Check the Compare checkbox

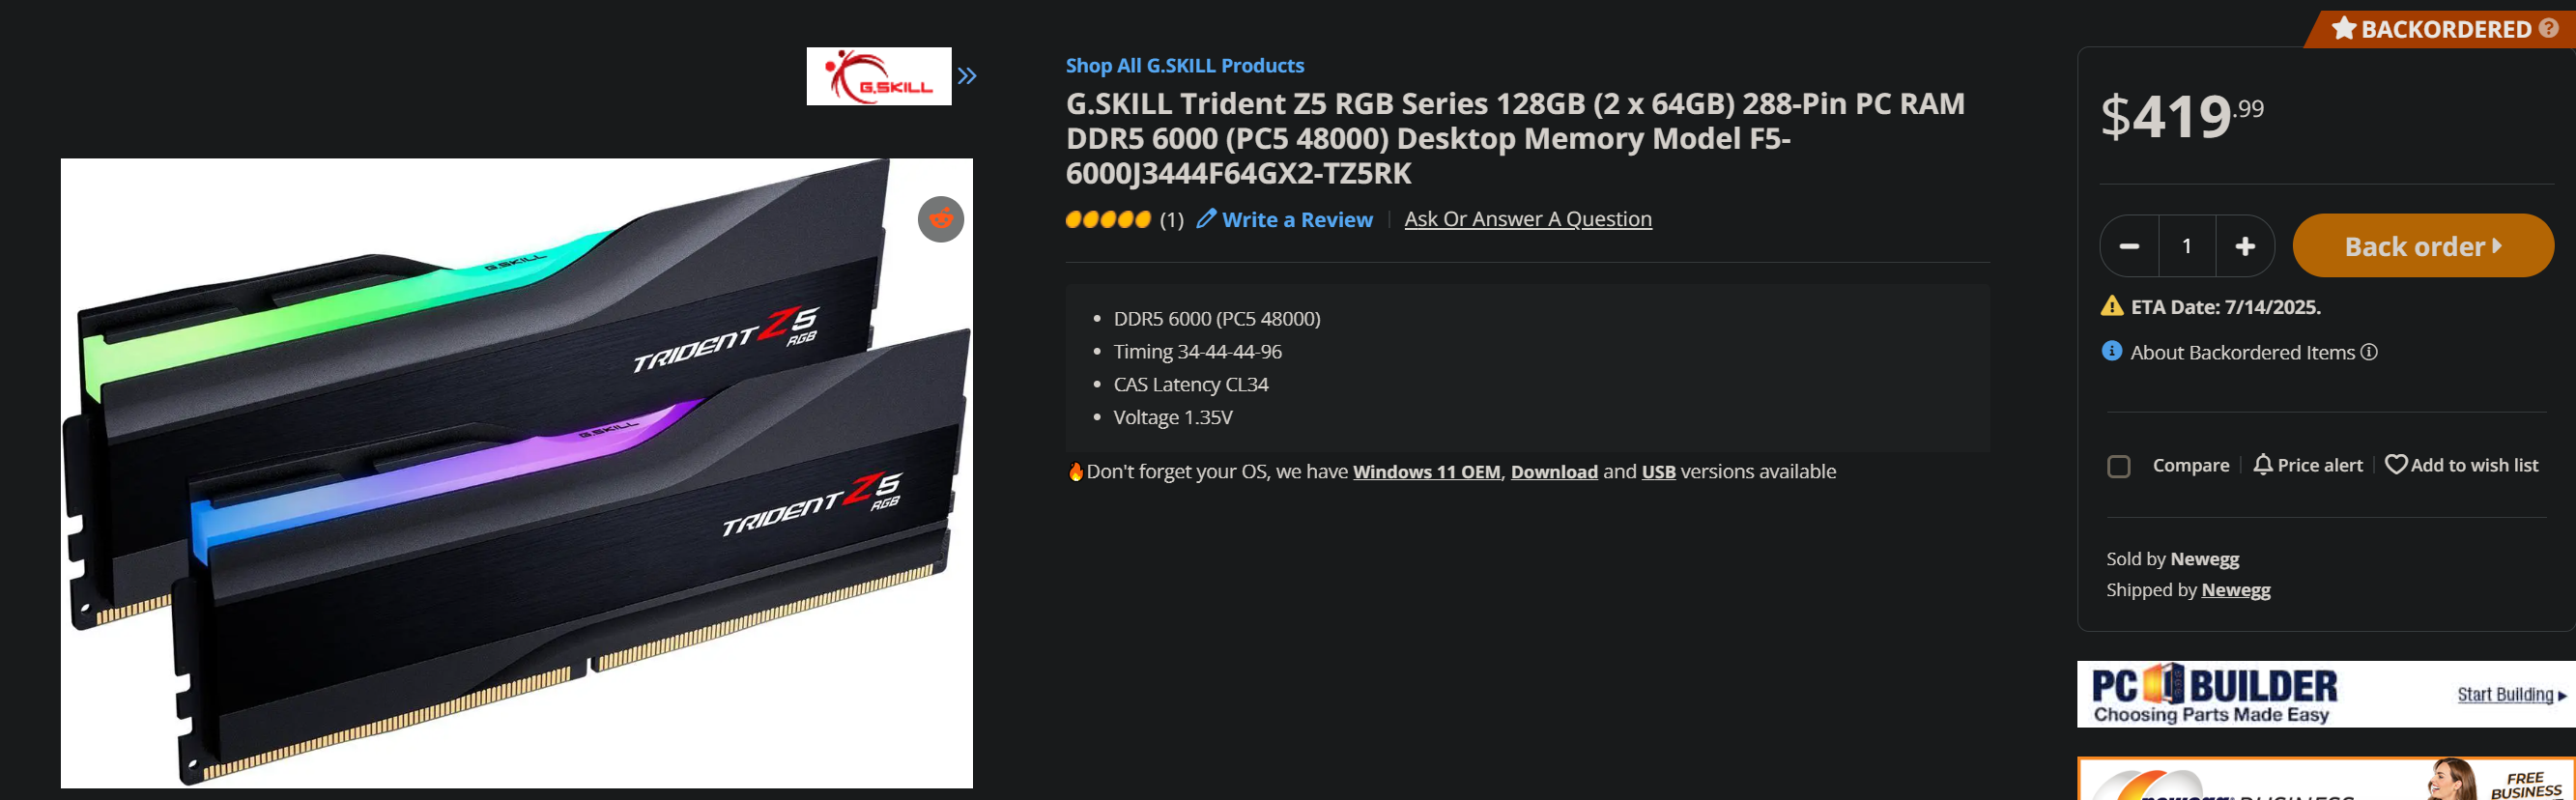pyautogui.click(x=2118, y=466)
